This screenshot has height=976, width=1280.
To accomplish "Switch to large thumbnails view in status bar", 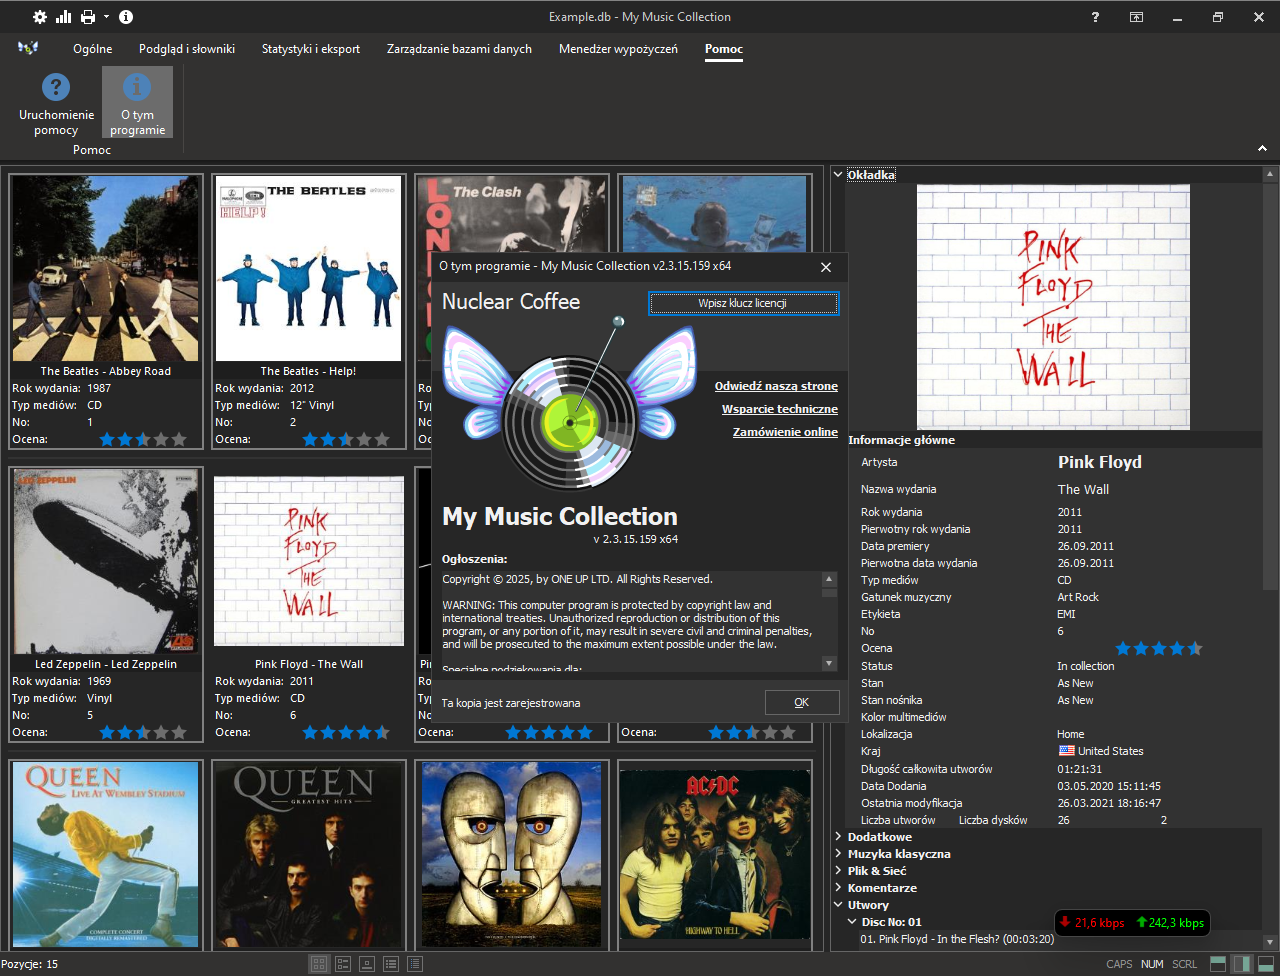I will click(x=319, y=964).
